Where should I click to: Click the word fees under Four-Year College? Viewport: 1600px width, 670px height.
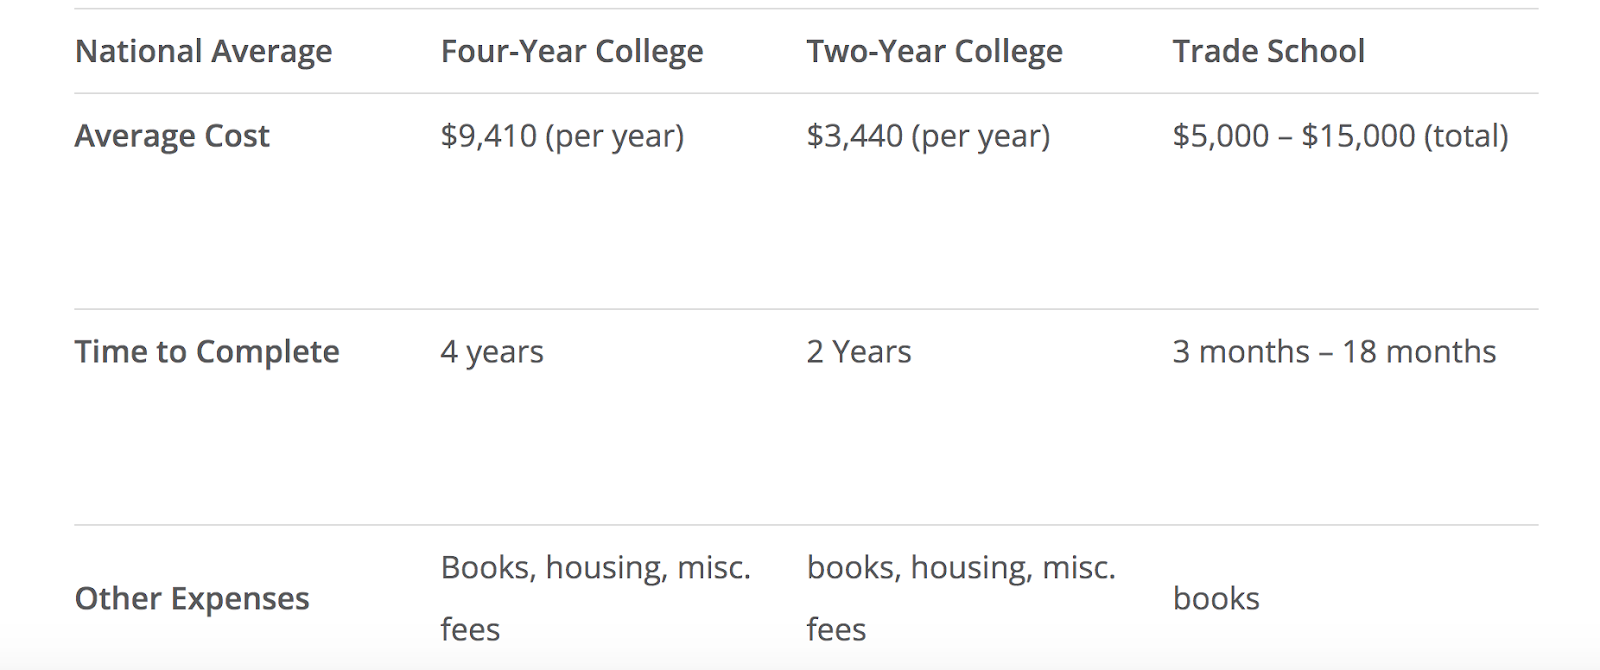[470, 629]
